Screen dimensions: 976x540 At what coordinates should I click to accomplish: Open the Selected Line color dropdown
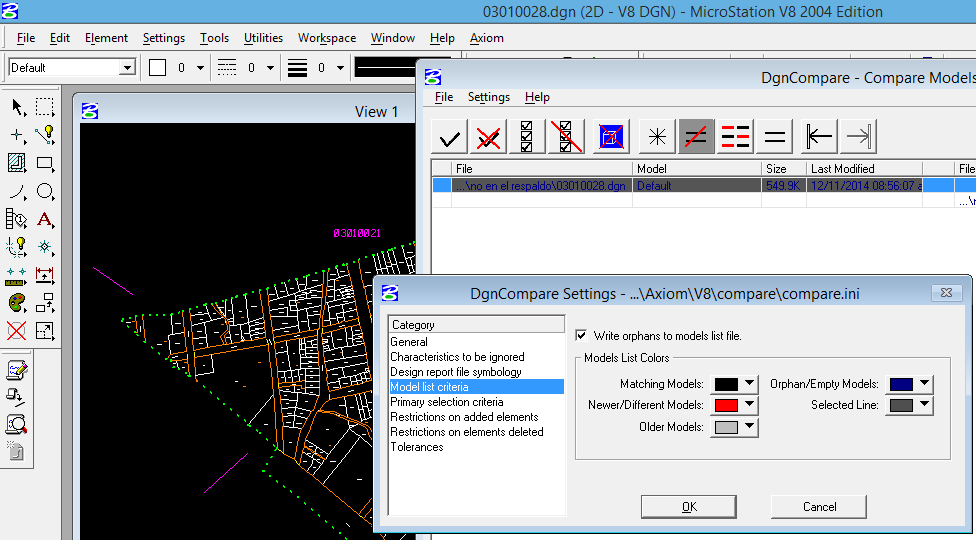point(924,405)
